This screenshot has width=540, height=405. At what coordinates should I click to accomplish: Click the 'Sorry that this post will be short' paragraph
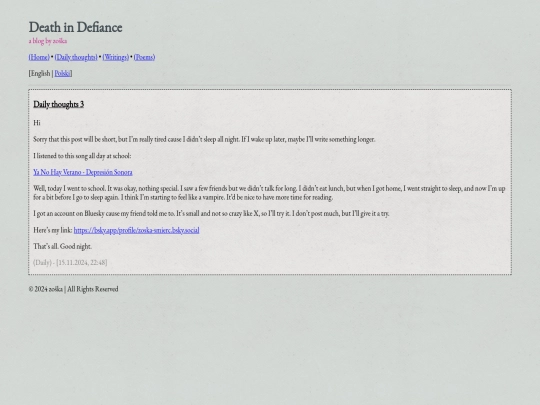click(x=204, y=139)
